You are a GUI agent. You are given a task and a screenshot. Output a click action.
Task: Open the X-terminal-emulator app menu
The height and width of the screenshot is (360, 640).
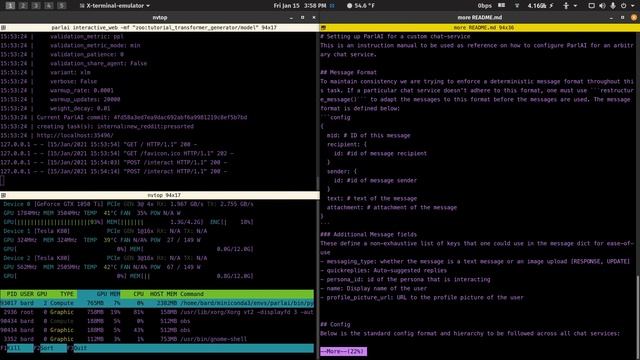pos(115,6)
